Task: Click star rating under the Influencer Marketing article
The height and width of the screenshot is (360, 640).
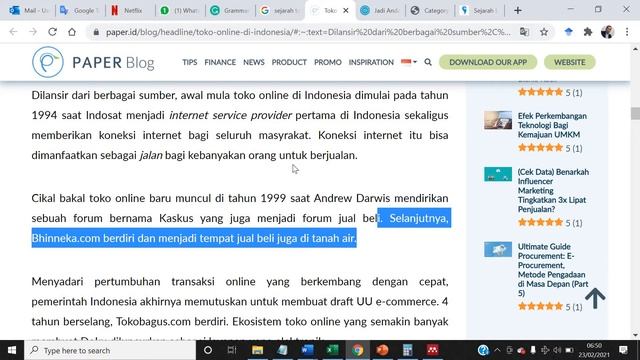Action: (x=540, y=222)
